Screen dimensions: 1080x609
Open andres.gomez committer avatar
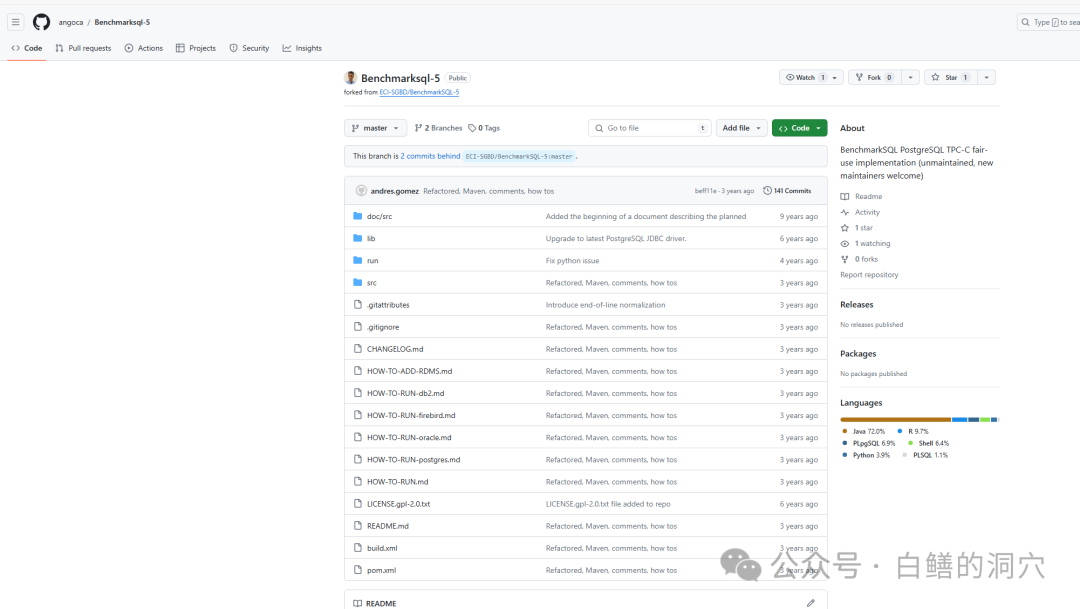(361, 191)
